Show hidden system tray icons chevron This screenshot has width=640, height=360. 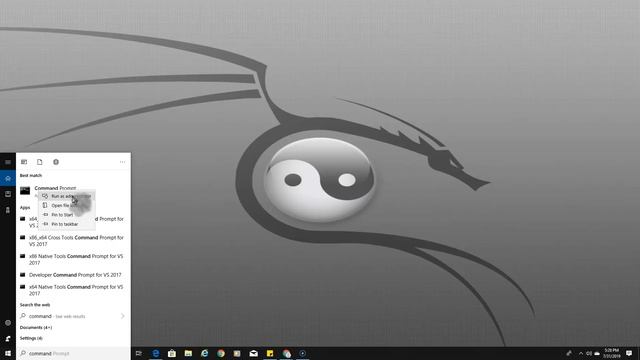[x=581, y=353]
